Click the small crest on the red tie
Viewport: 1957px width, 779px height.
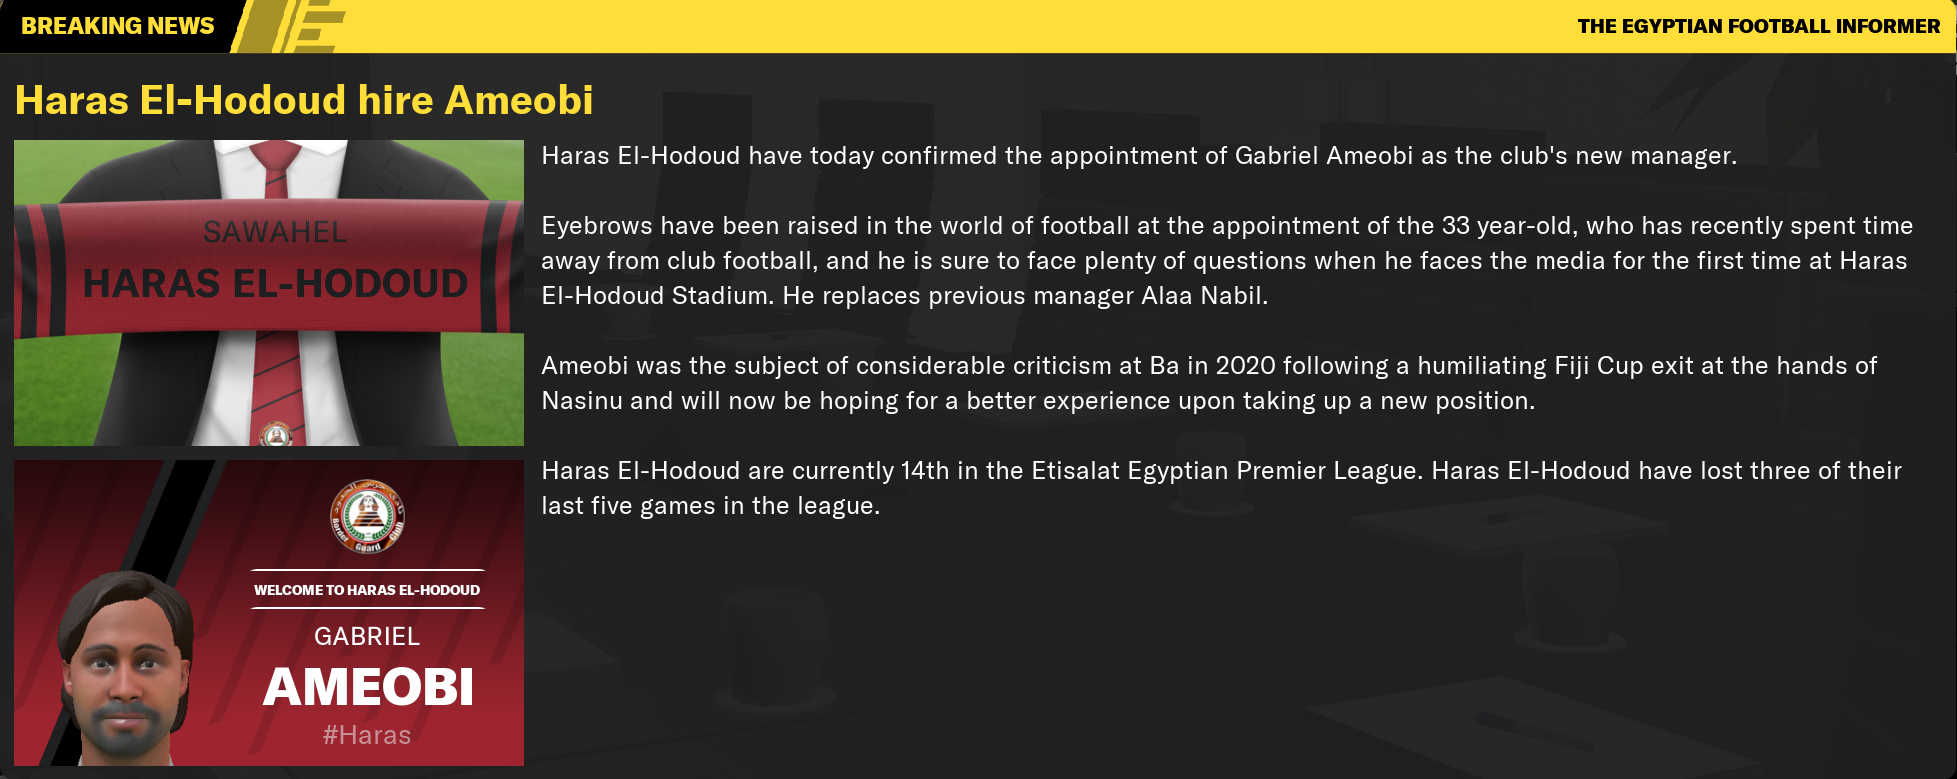coord(275,435)
